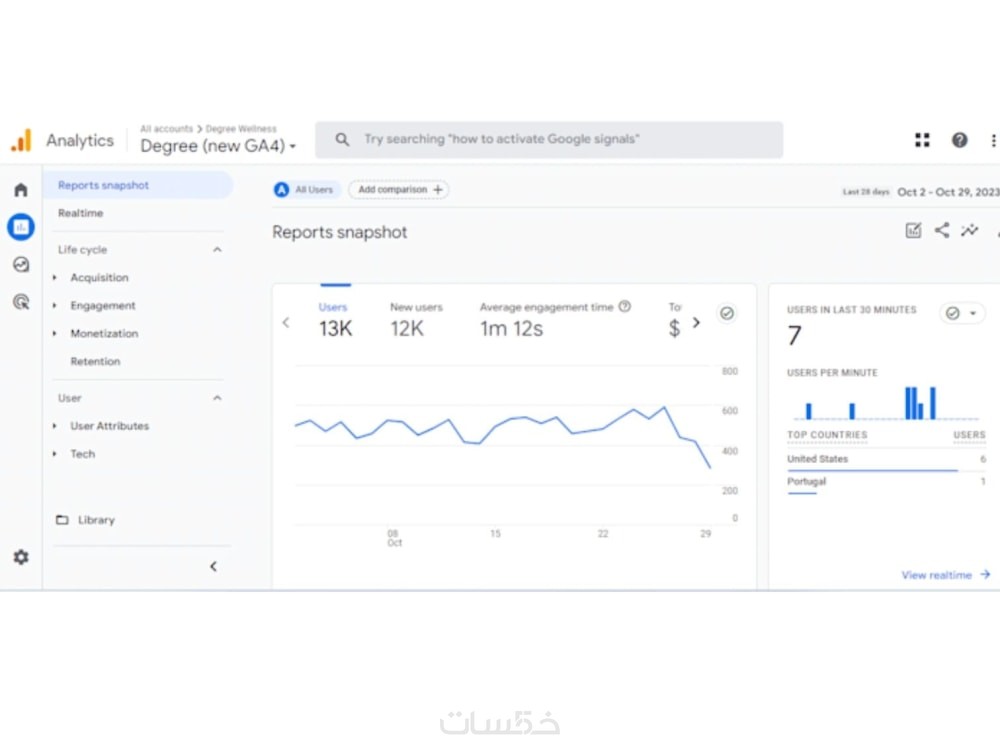
Task: Click the Reports snapshot page heading
Action: (x=339, y=232)
